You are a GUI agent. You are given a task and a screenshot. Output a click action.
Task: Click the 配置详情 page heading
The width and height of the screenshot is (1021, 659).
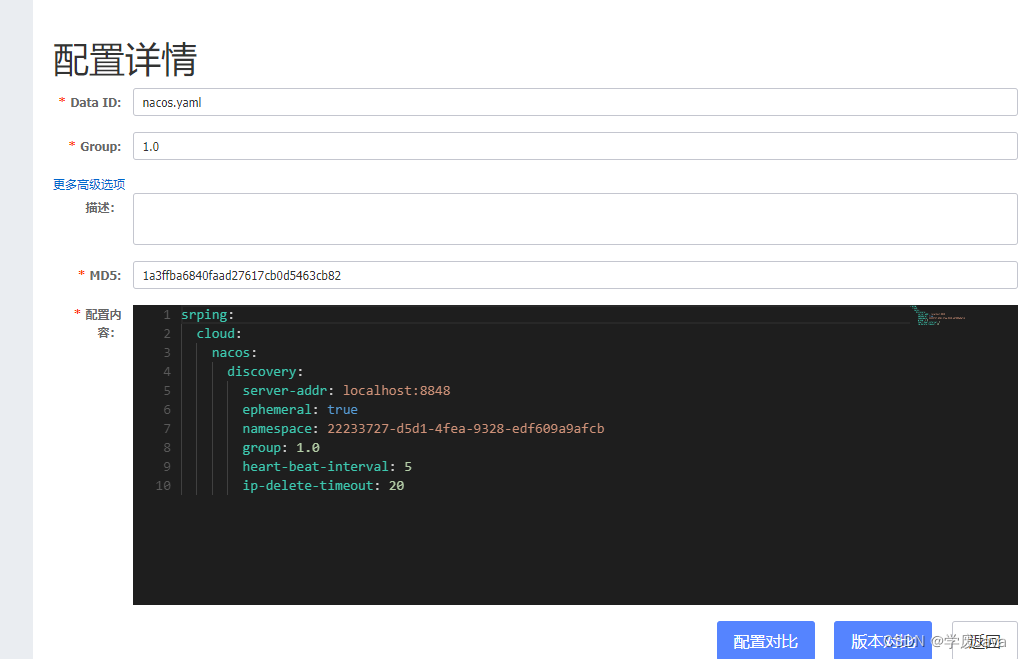coord(125,59)
